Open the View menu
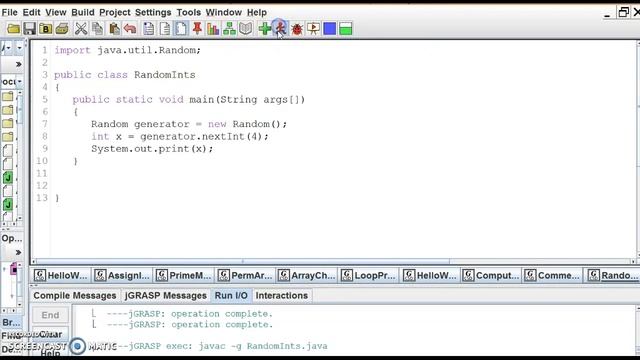This screenshot has width=640, height=360. point(56,12)
